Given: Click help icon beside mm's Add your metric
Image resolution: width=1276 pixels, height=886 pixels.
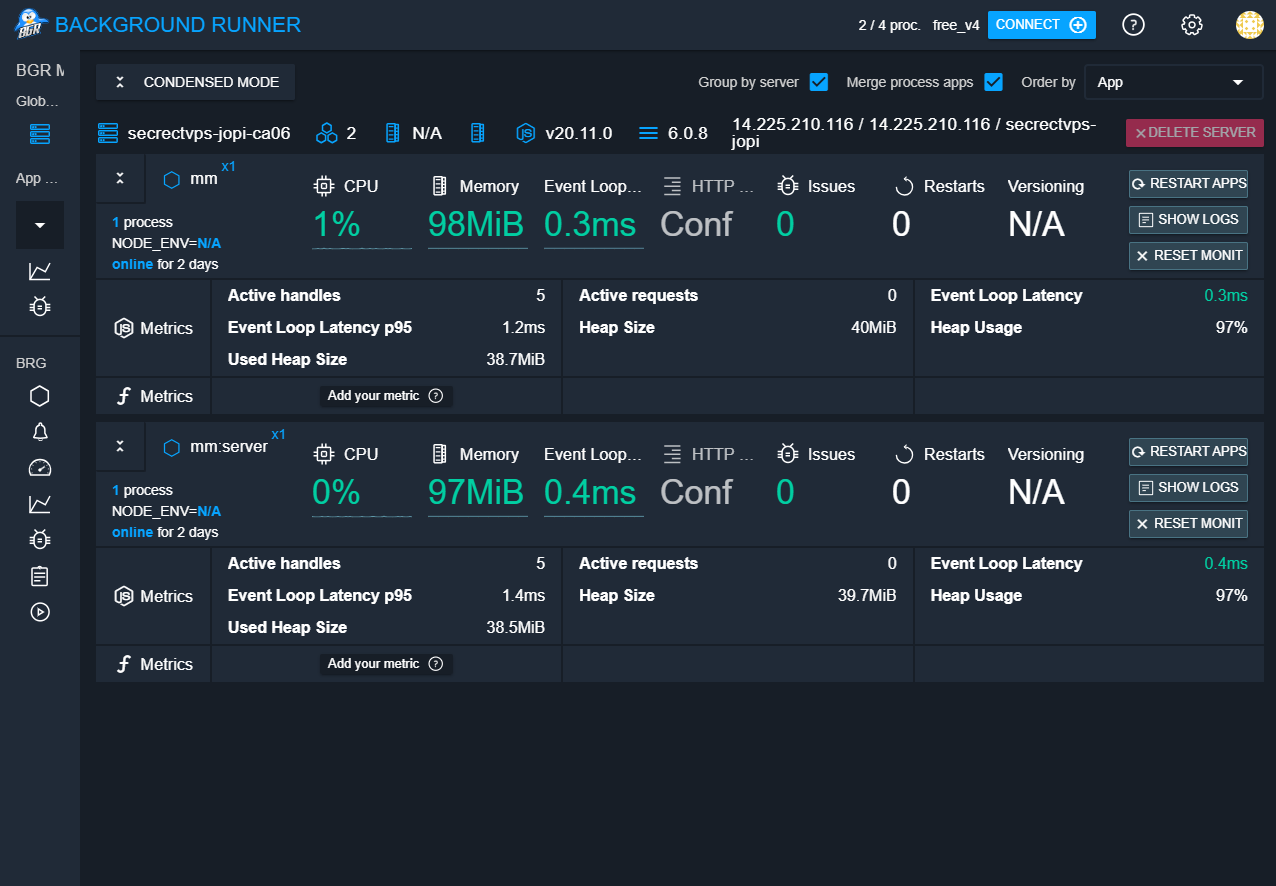Looking at the screenshot, I should coord(436,396).
